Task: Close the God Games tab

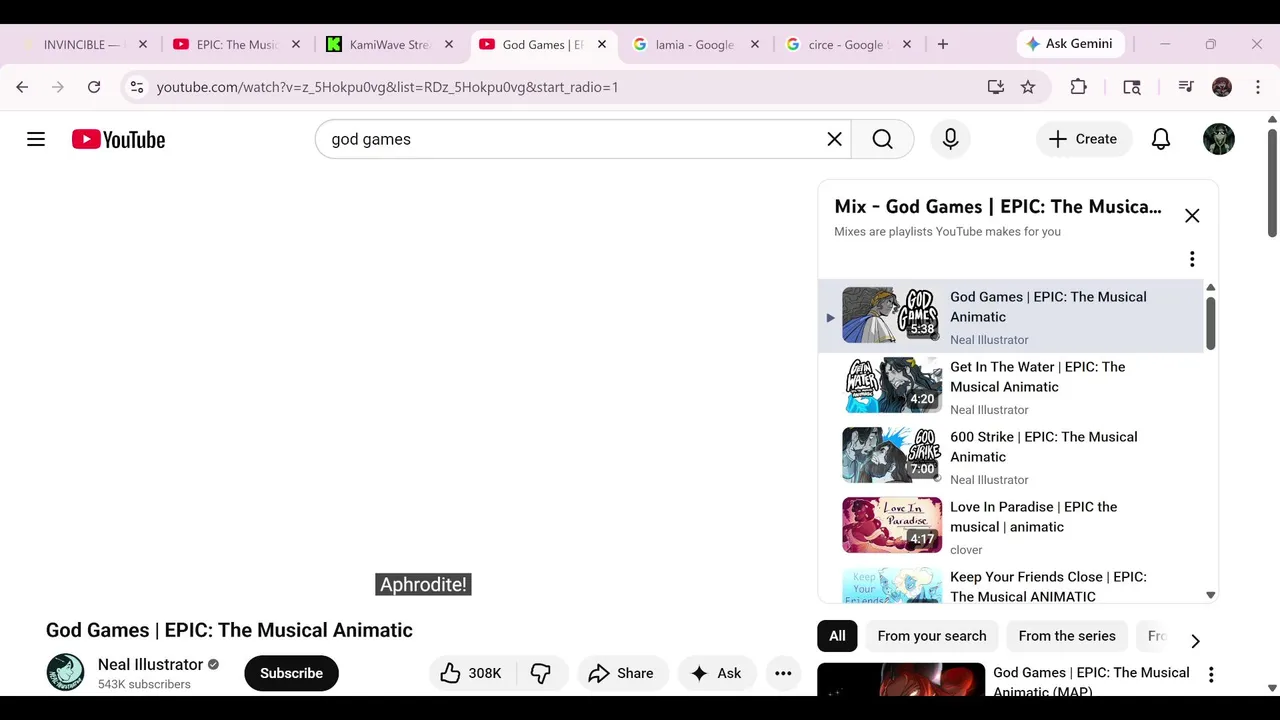Action: tap(602, 44)
